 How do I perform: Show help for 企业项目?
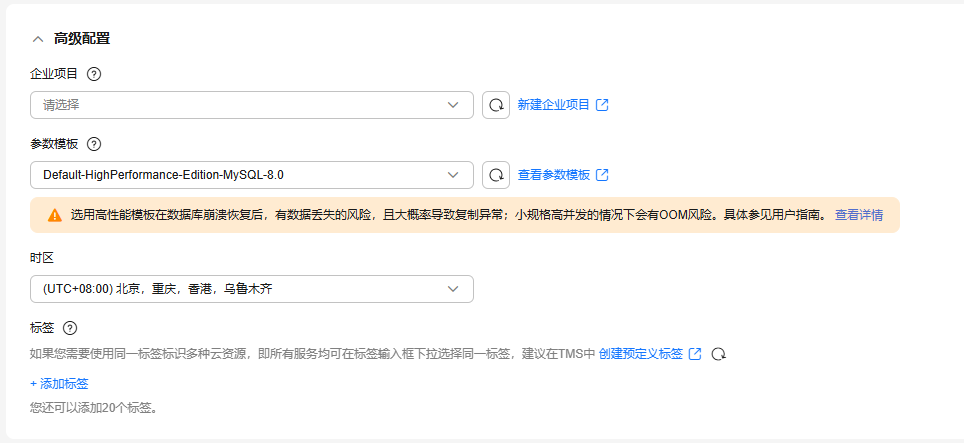point(95,74)
